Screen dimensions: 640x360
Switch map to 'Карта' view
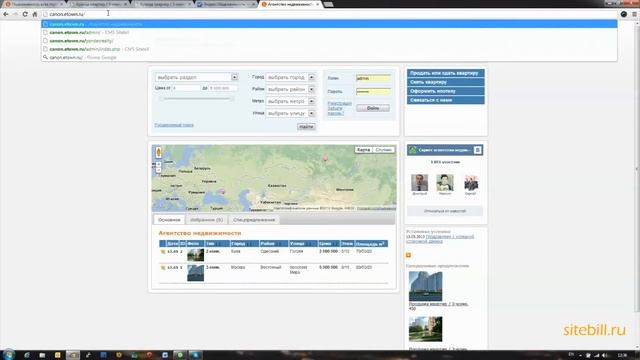click(x=363, y=150)
